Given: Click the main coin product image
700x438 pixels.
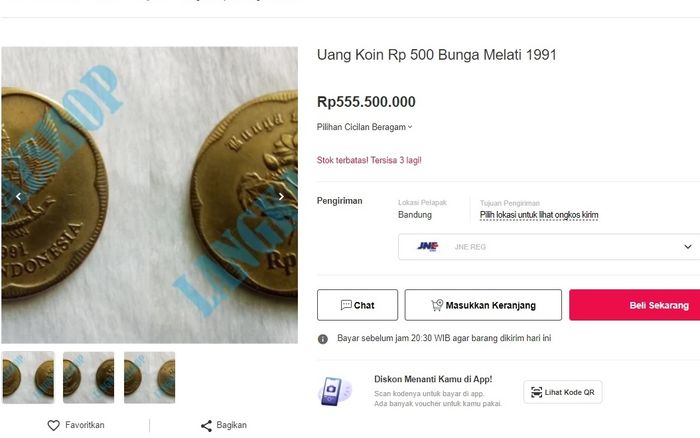Looking at the screenshot, I should tap(149, 195).
